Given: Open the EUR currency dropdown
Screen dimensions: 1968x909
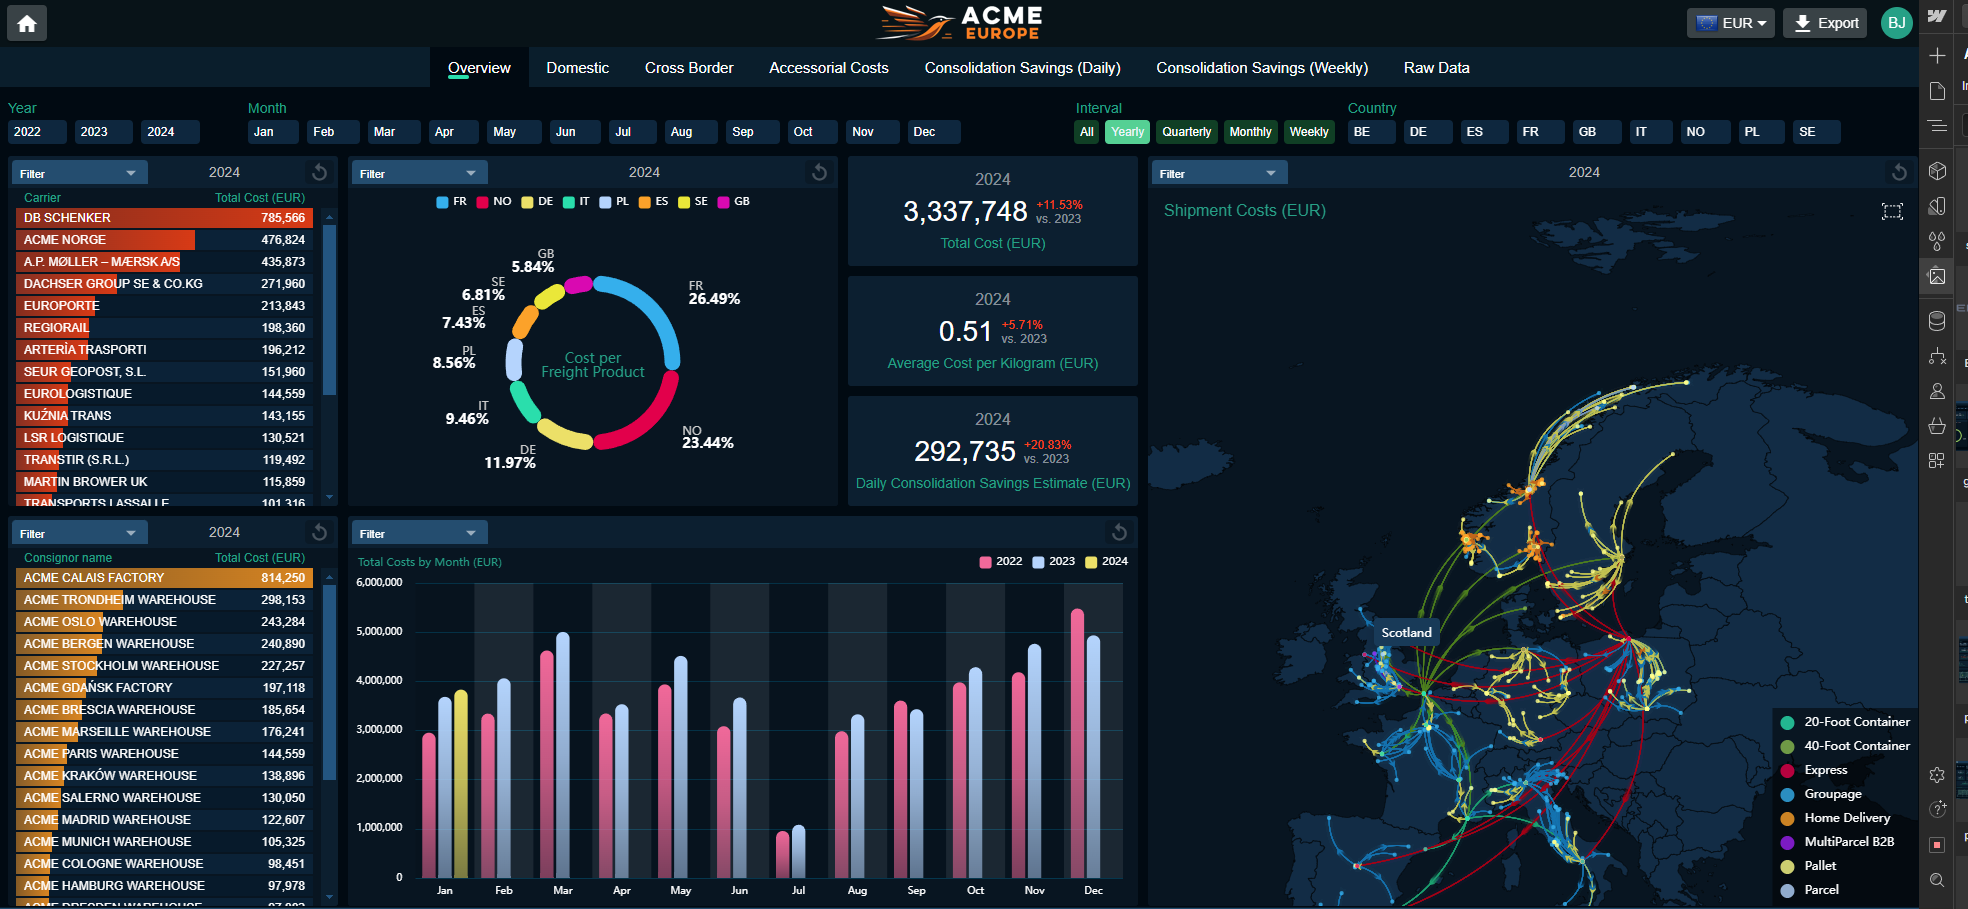Looking at the screenshot, I should tap(1730, 22).
